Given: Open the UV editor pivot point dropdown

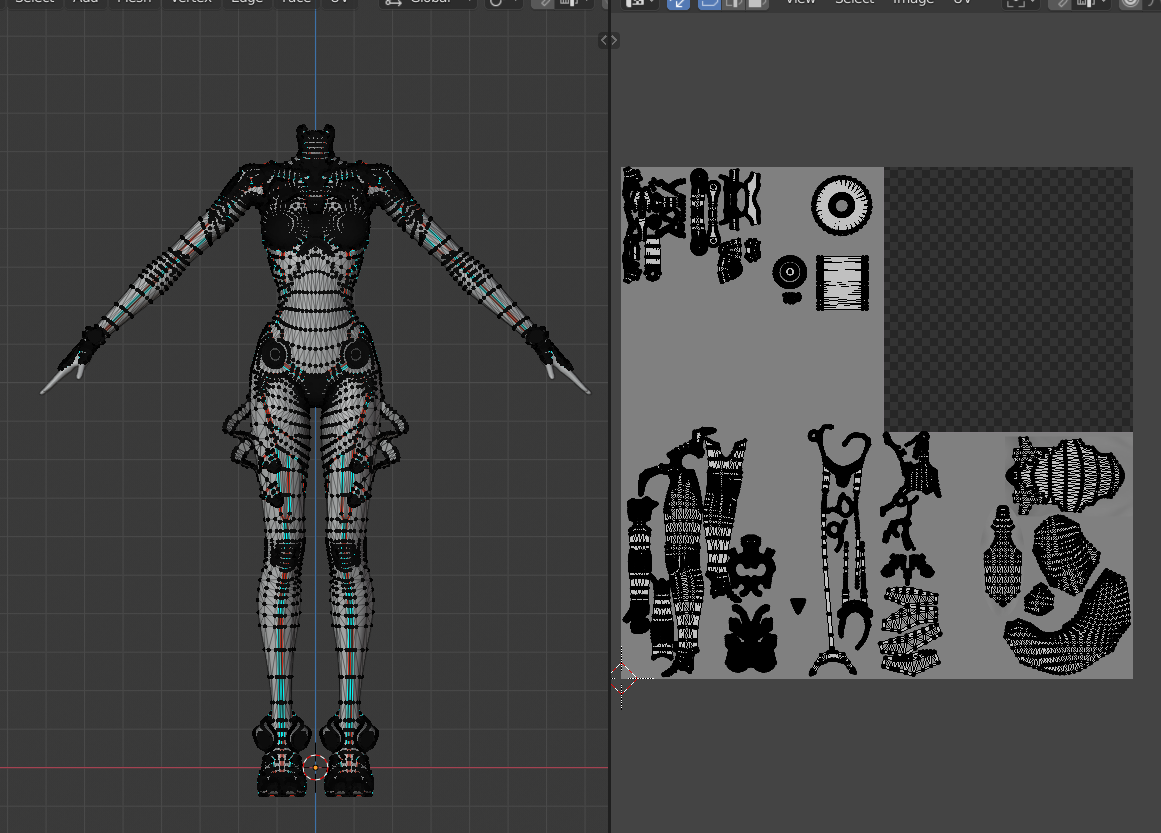Looking at the screenshot, I should point(1020,3).
